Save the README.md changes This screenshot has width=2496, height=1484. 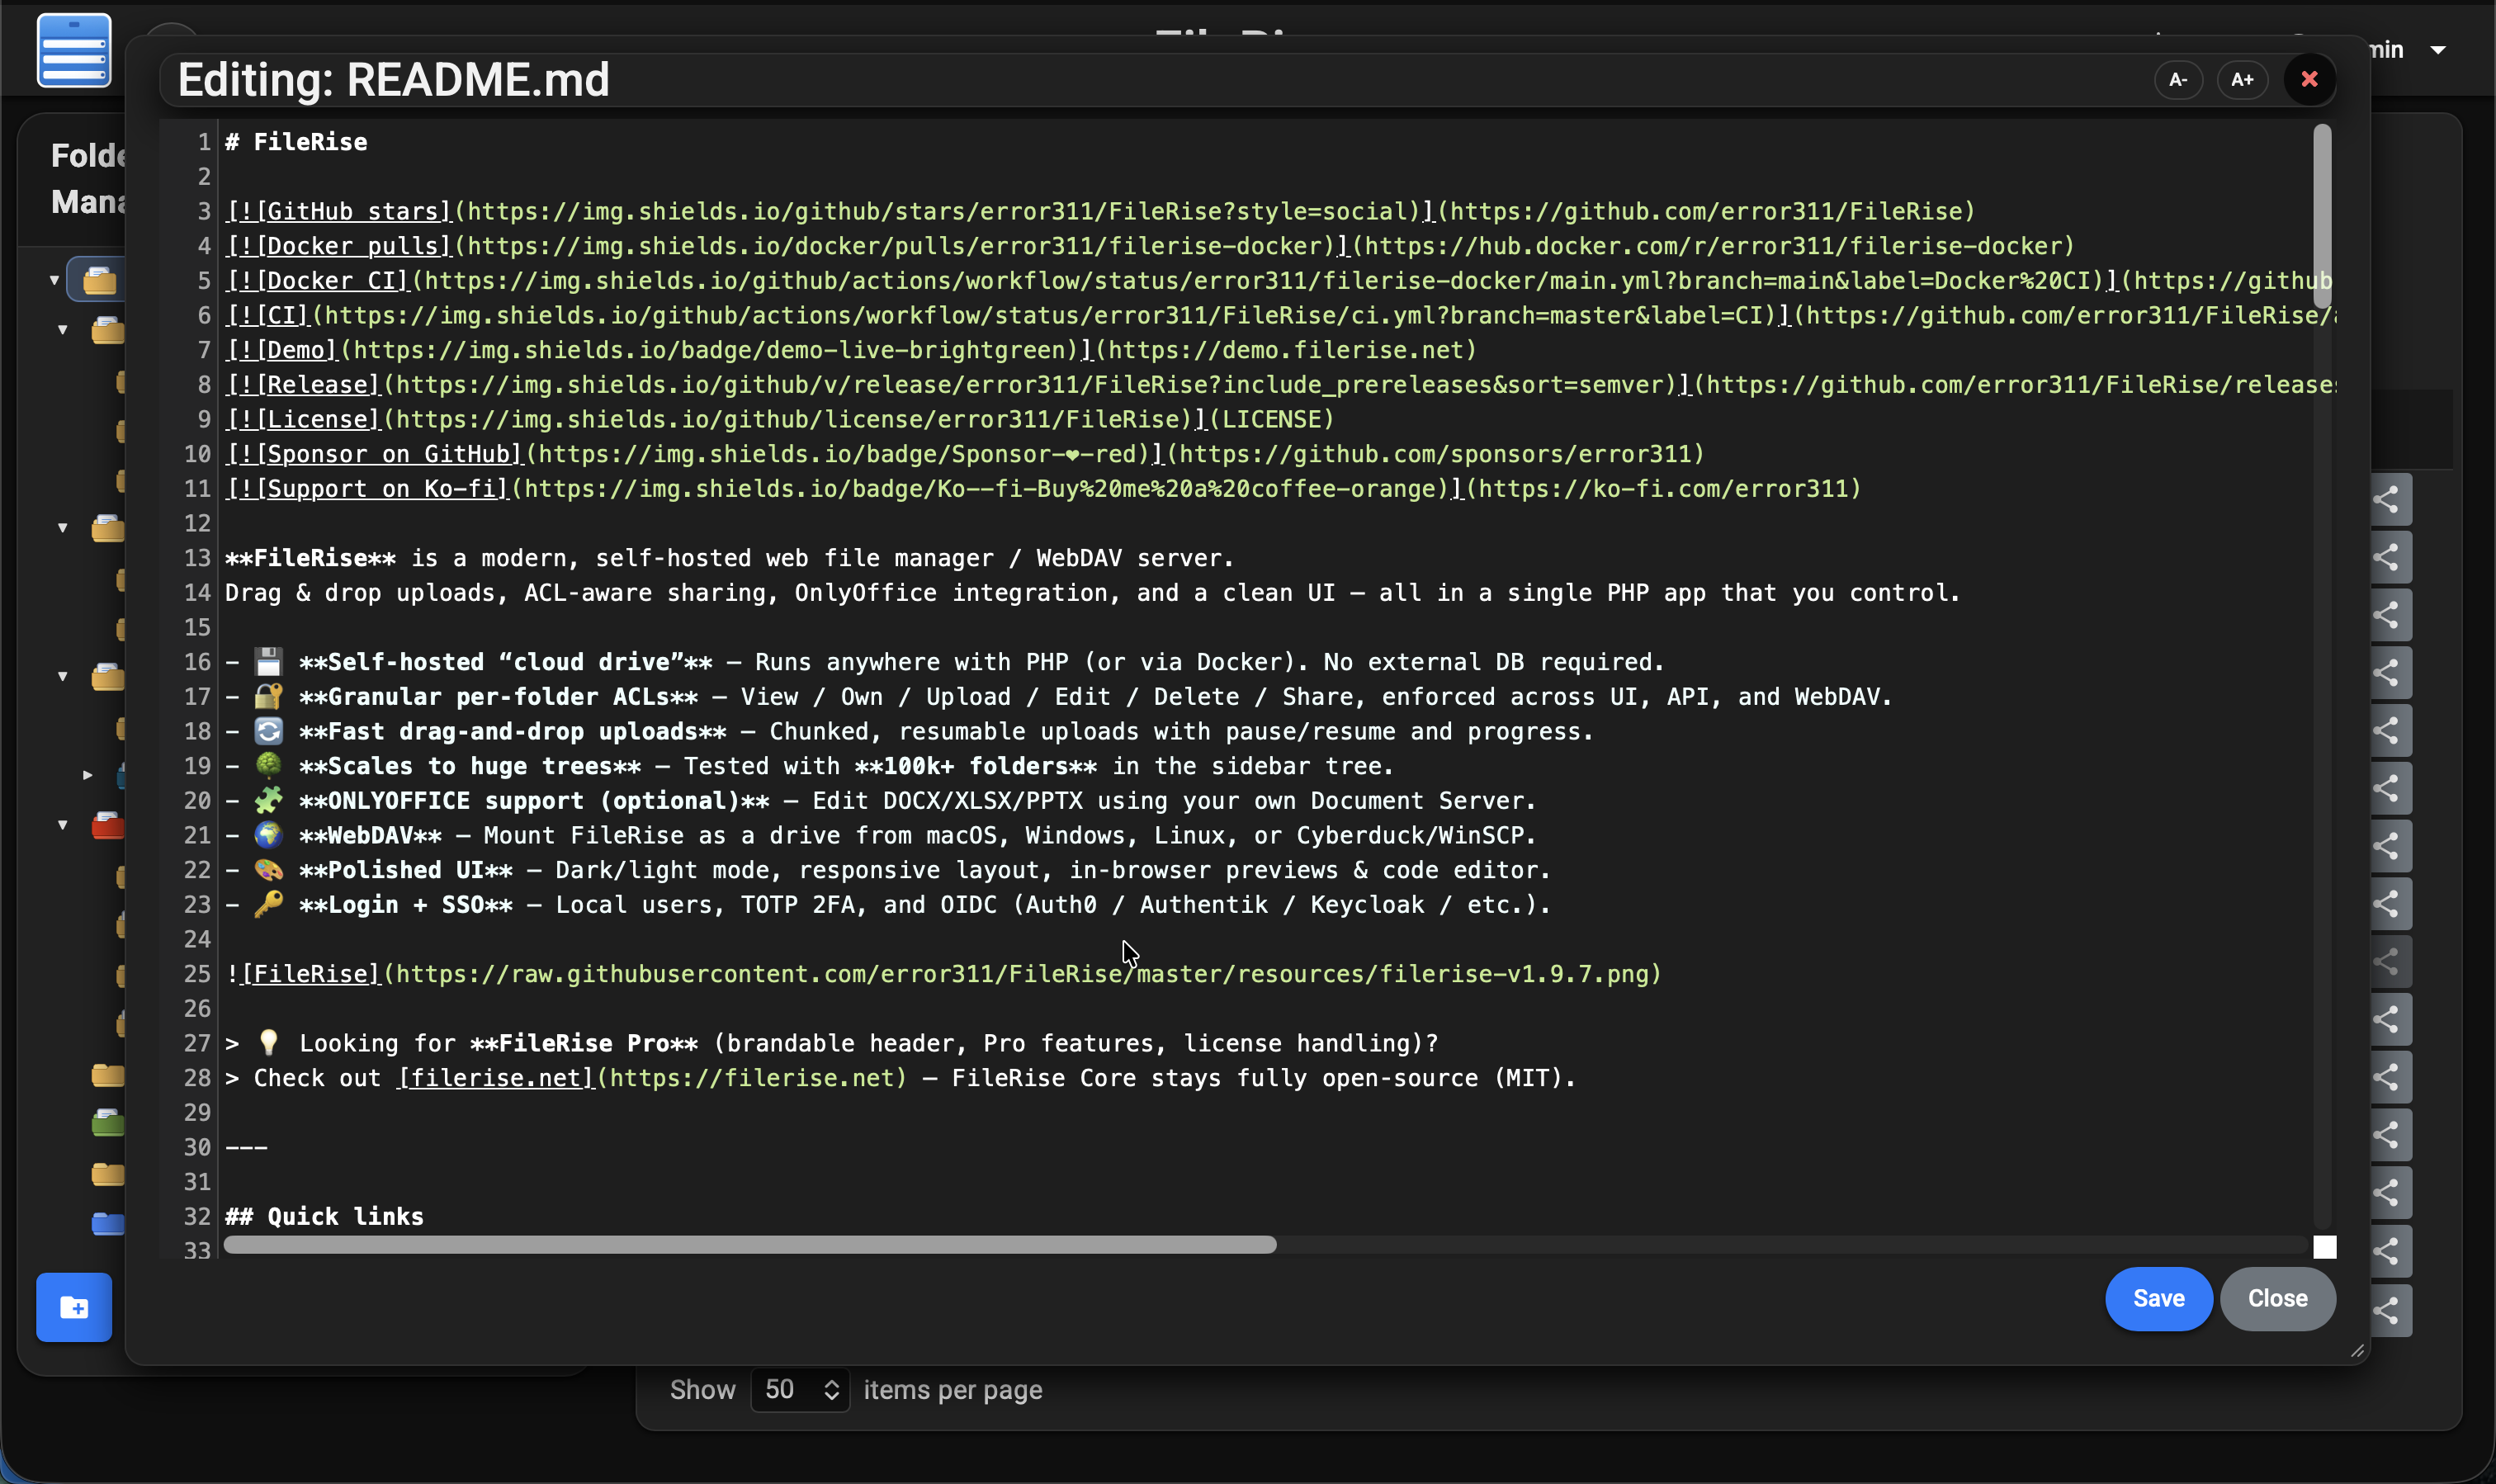2158,1298
